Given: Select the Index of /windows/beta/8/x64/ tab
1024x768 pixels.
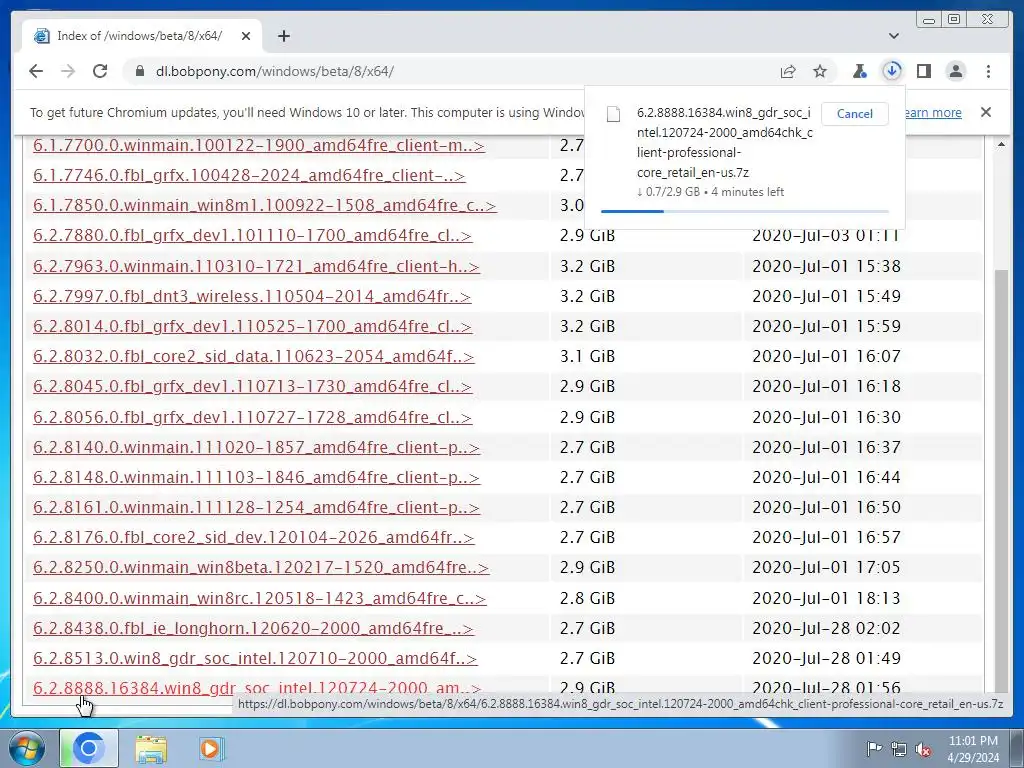Looking at the screenshot, I should click(142, 36).
